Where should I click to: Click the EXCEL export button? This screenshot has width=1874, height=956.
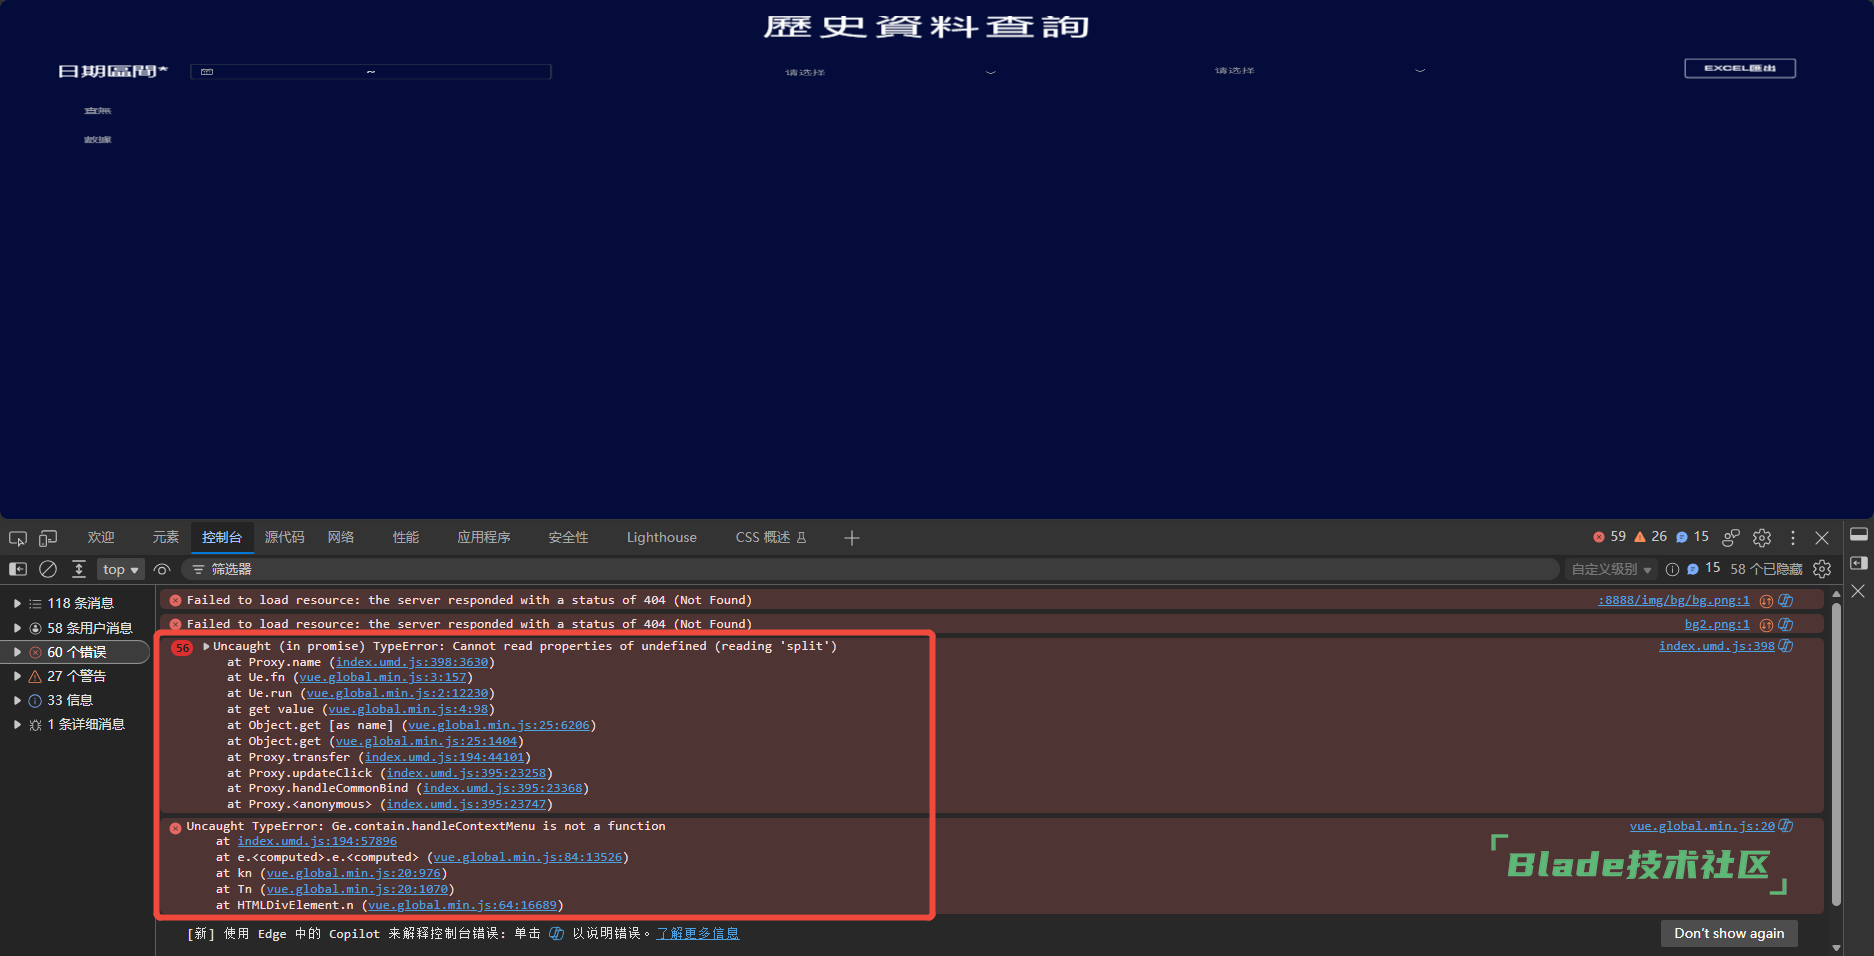(1740, 68)
